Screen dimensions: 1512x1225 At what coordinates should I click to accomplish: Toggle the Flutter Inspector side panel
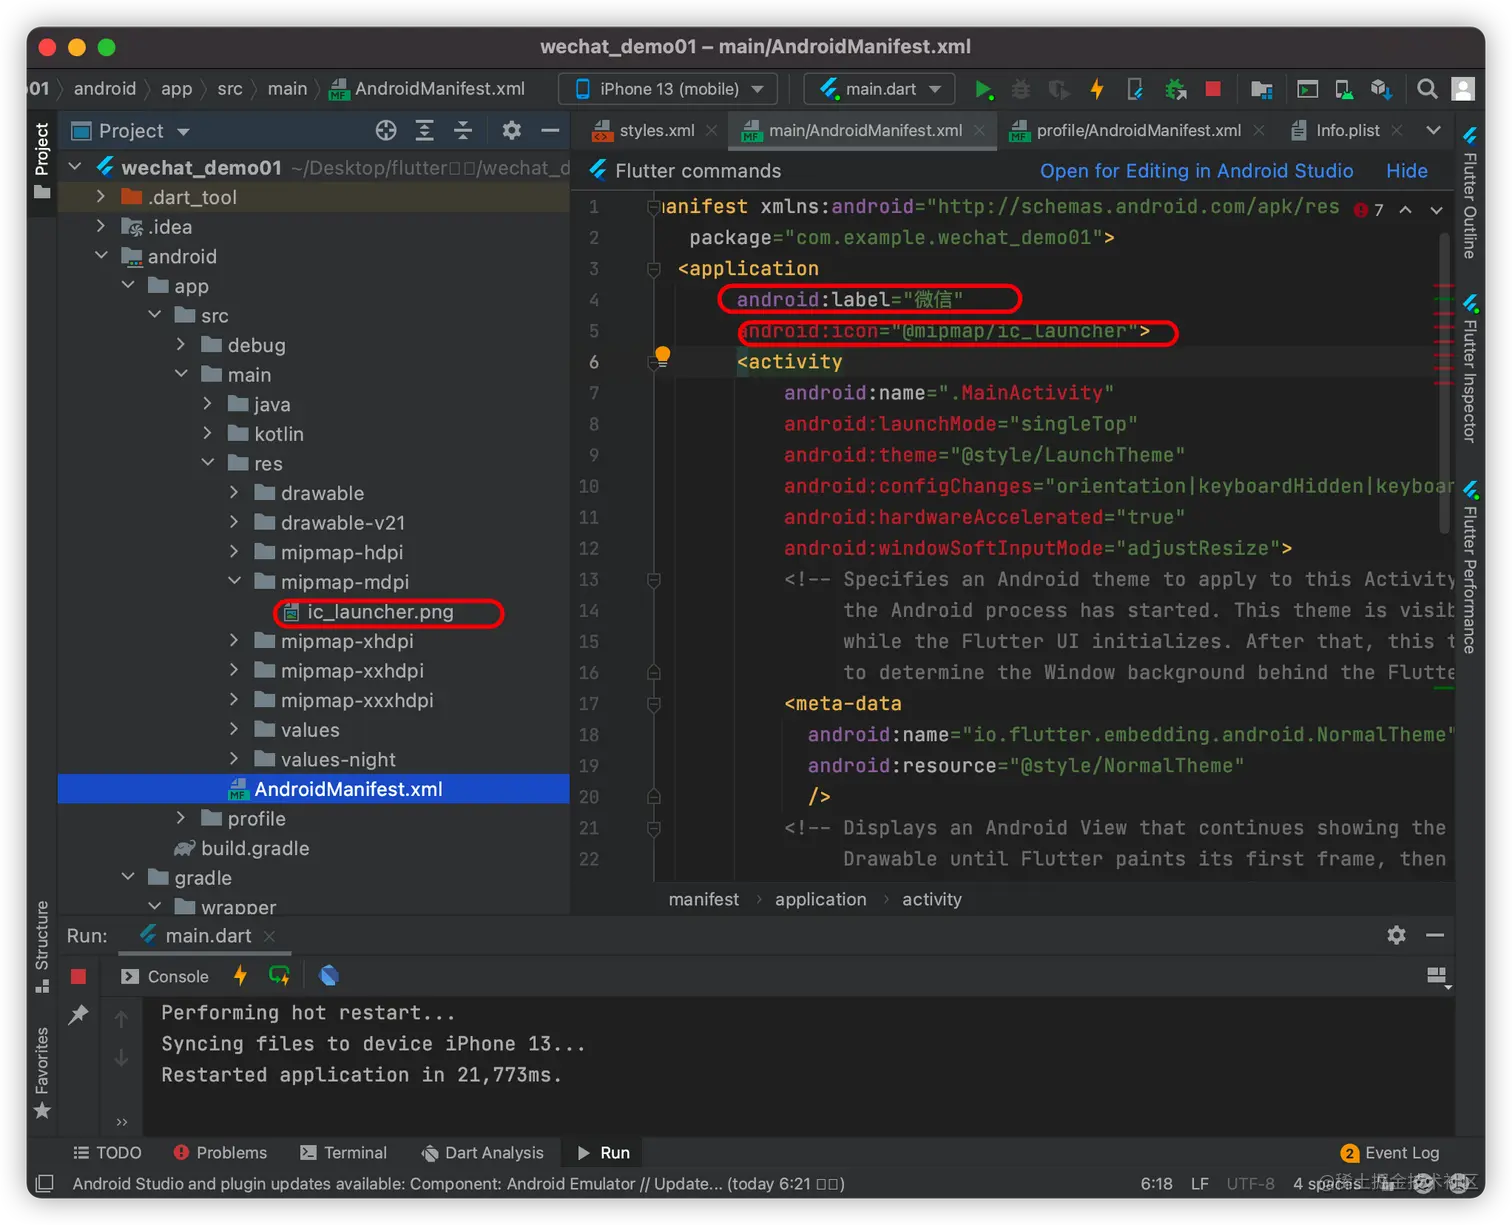point(1469,369)
